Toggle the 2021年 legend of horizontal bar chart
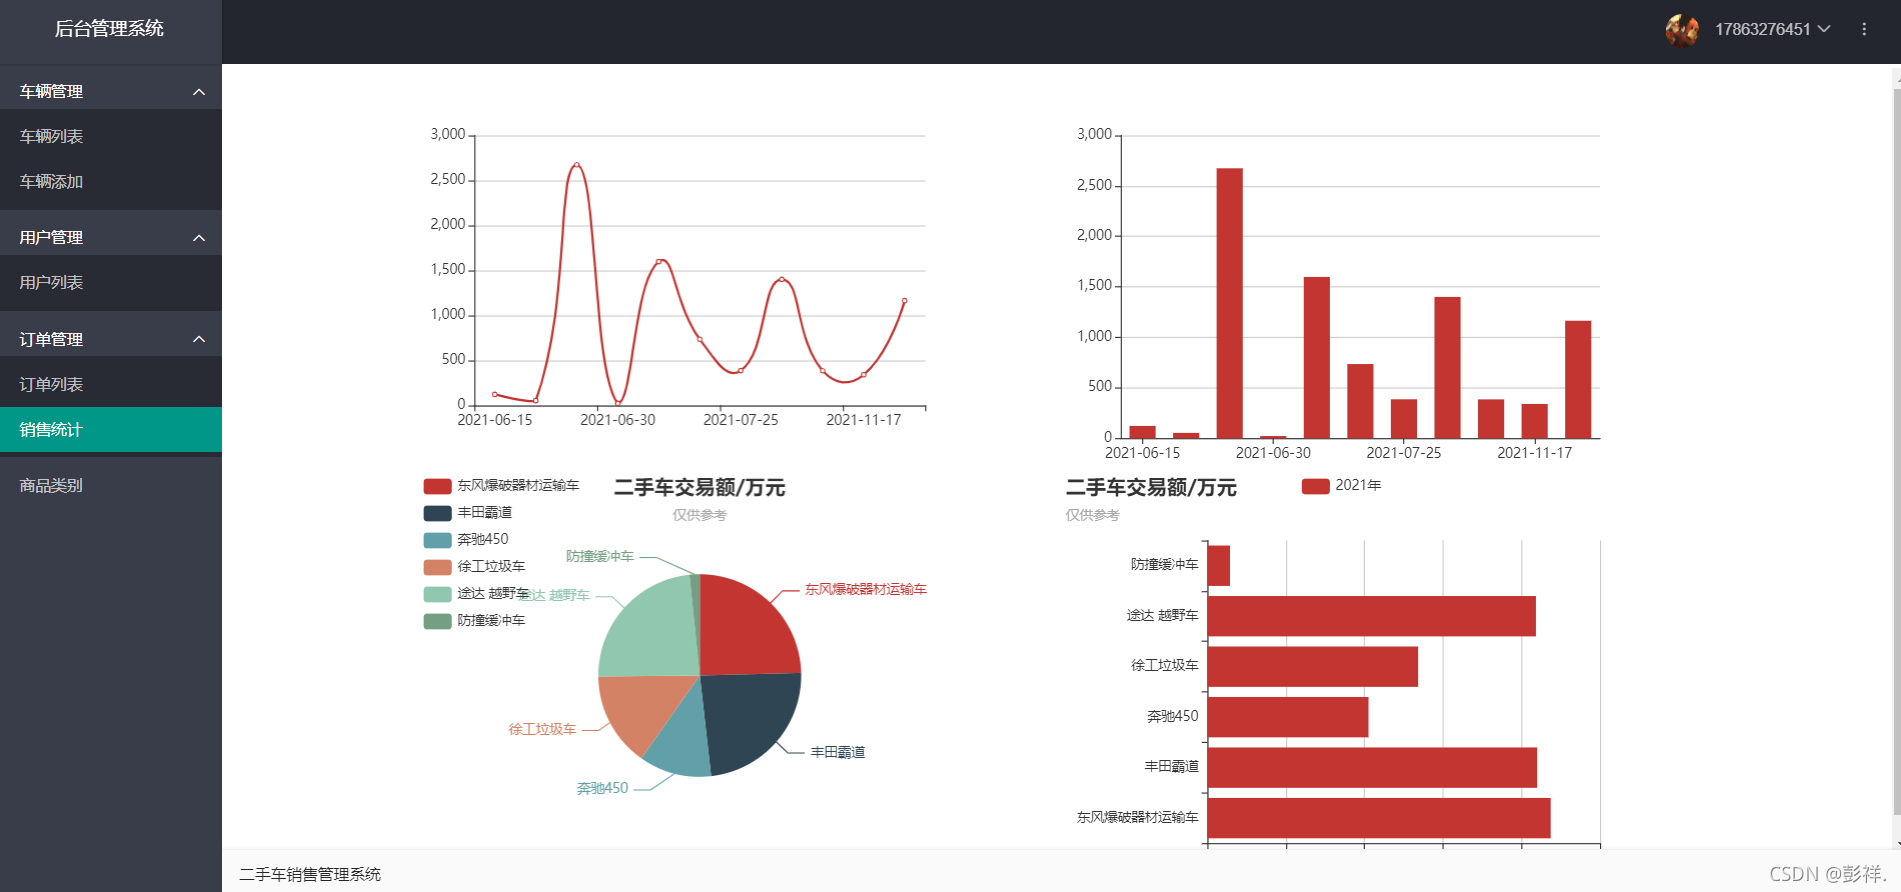1901x892 pixels. (1341, 486)
